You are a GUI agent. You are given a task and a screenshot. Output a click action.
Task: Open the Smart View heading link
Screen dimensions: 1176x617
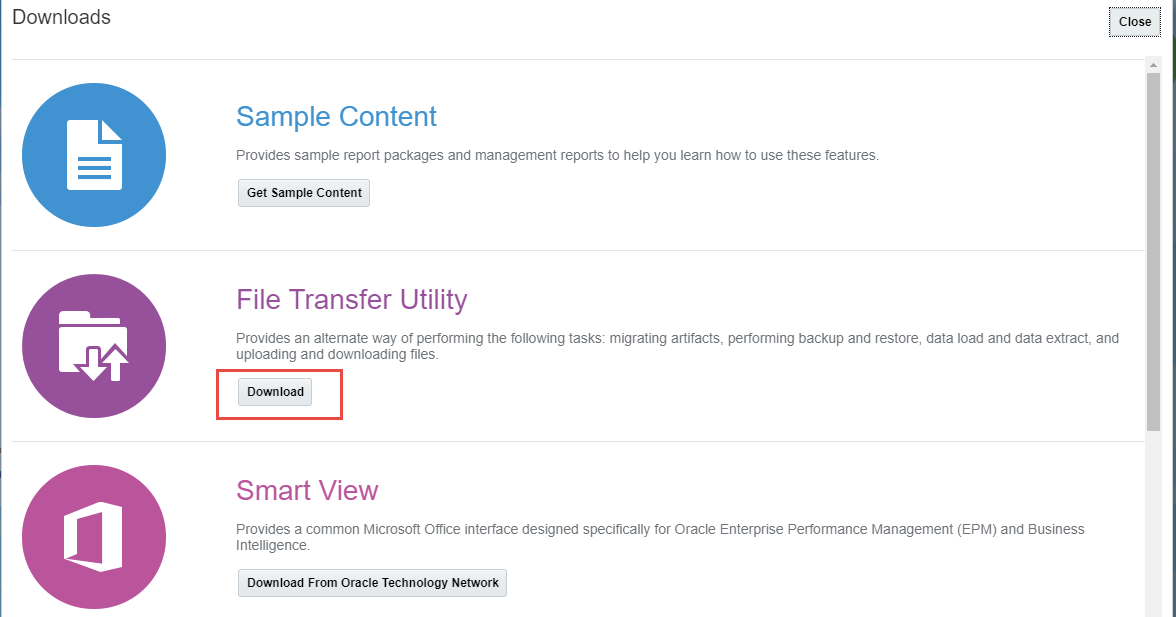click(x=307, y=490)
